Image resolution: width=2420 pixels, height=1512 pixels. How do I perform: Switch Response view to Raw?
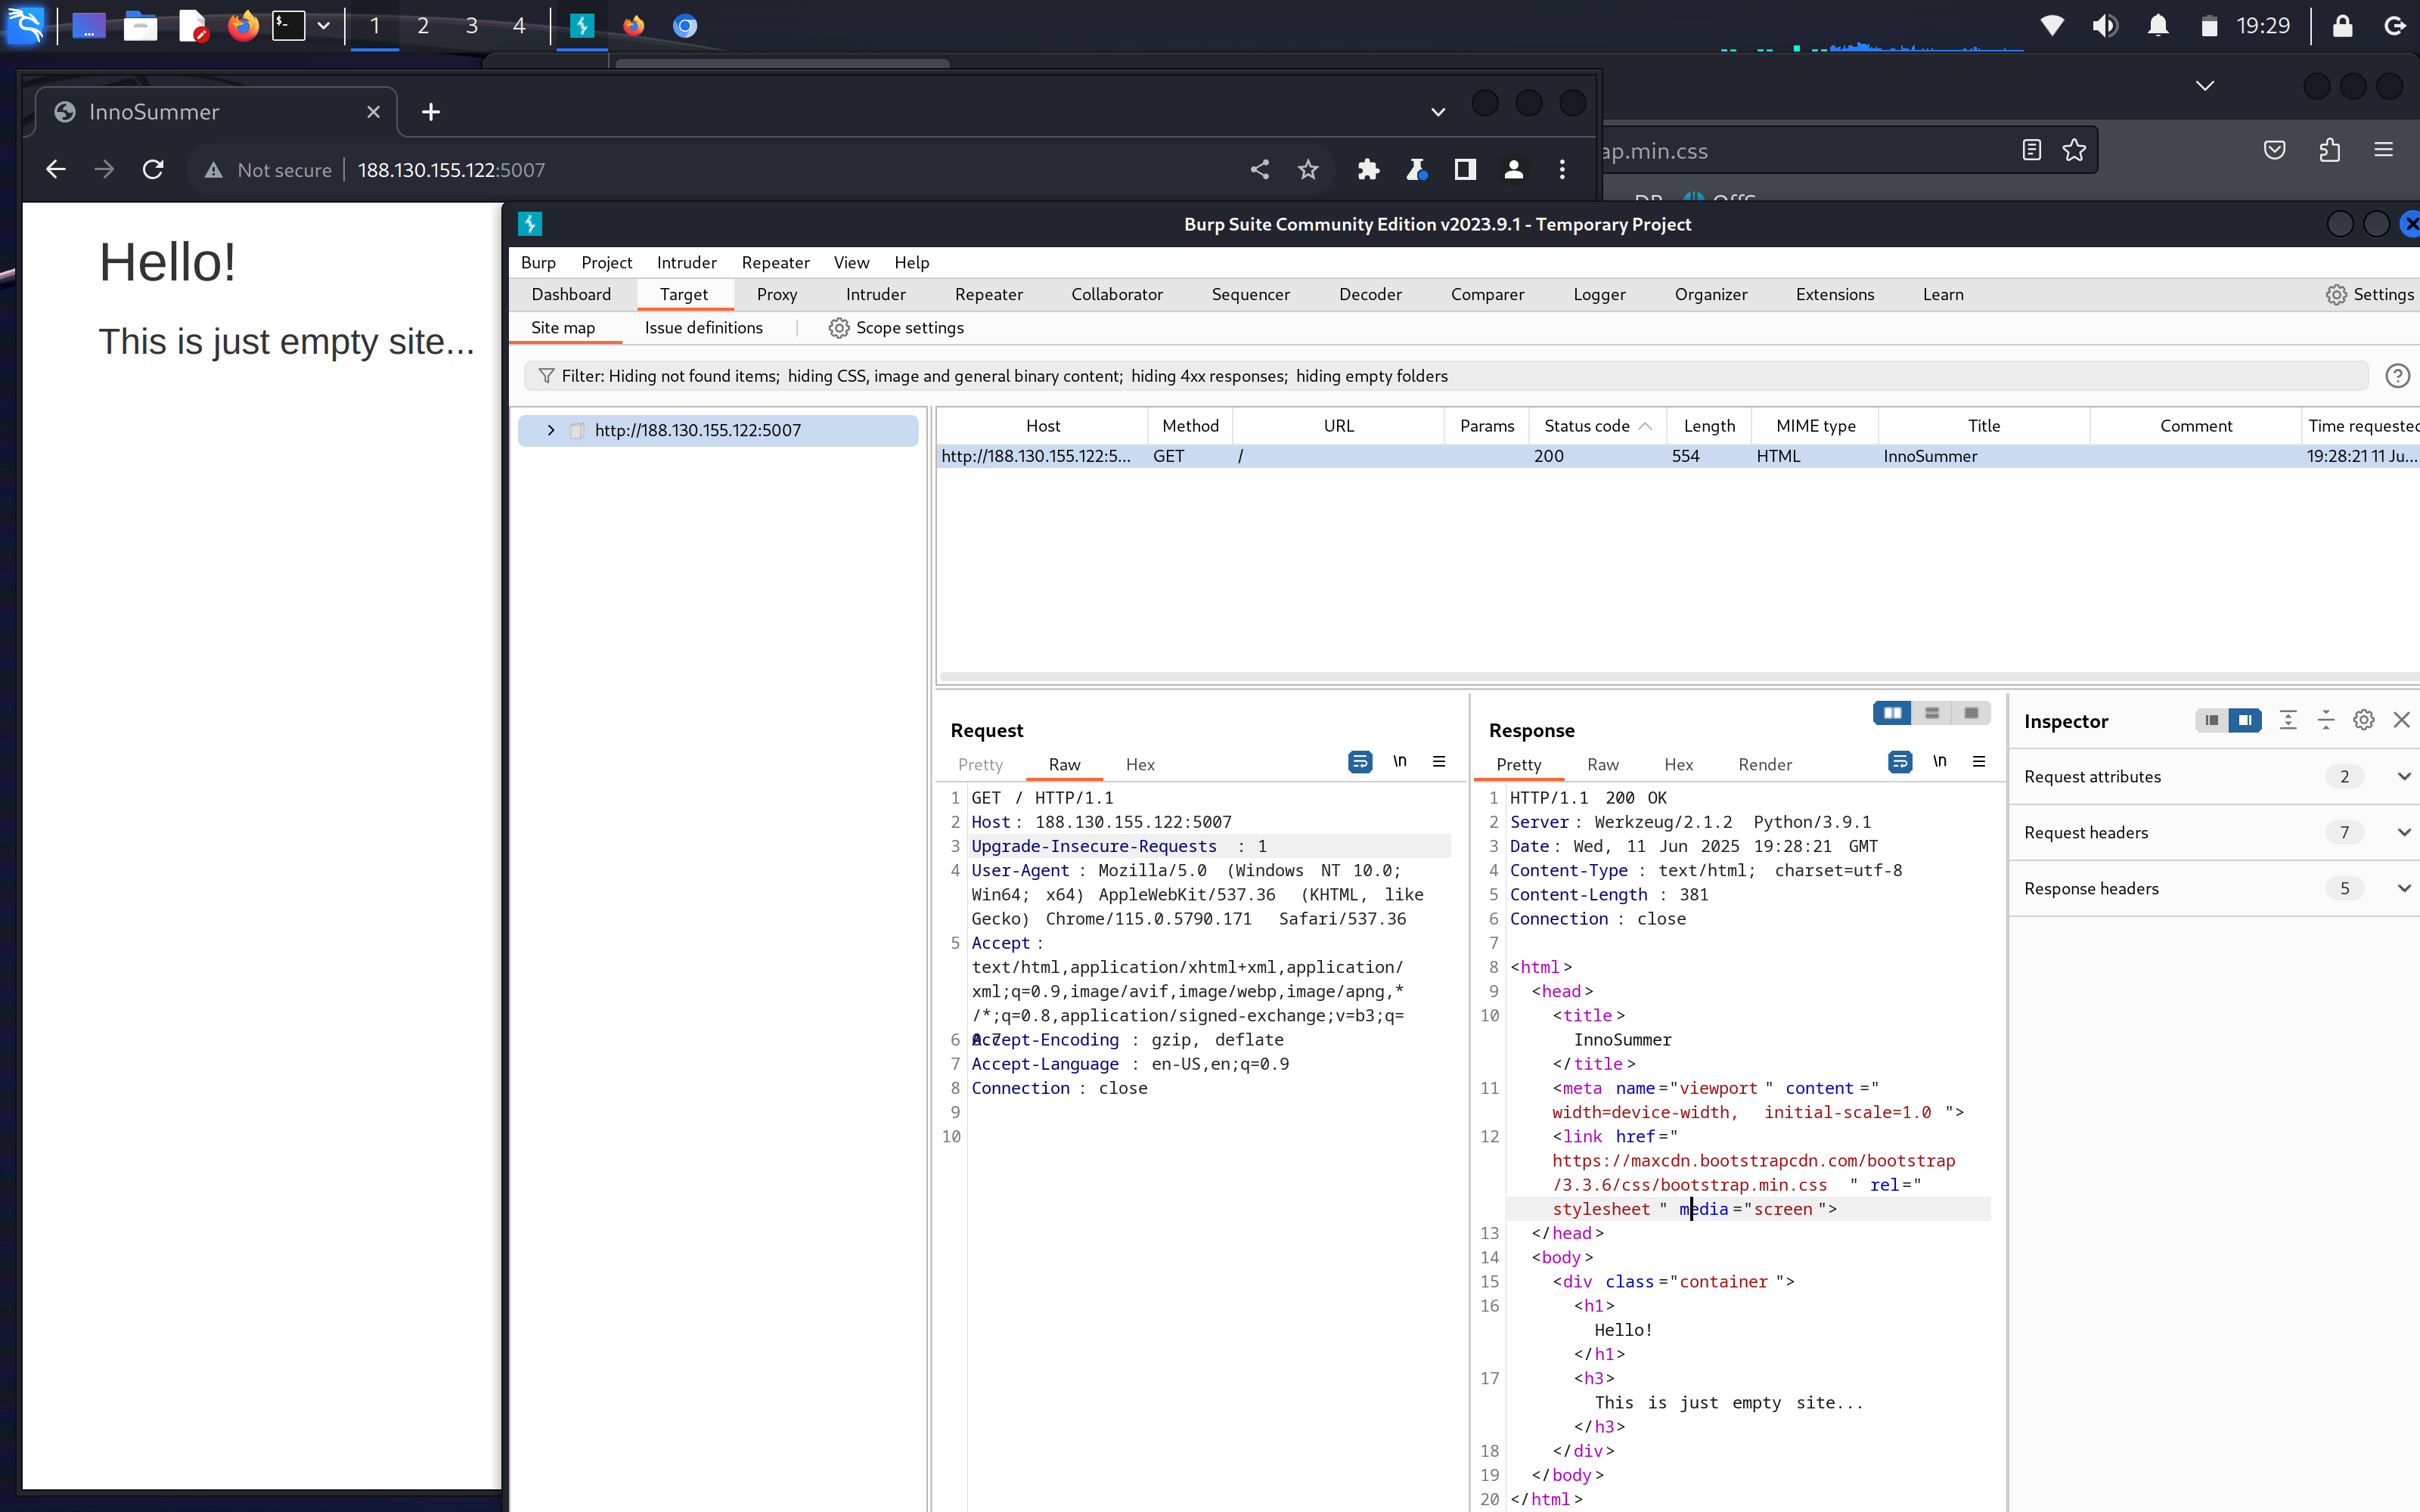(x=1602, y=764)
